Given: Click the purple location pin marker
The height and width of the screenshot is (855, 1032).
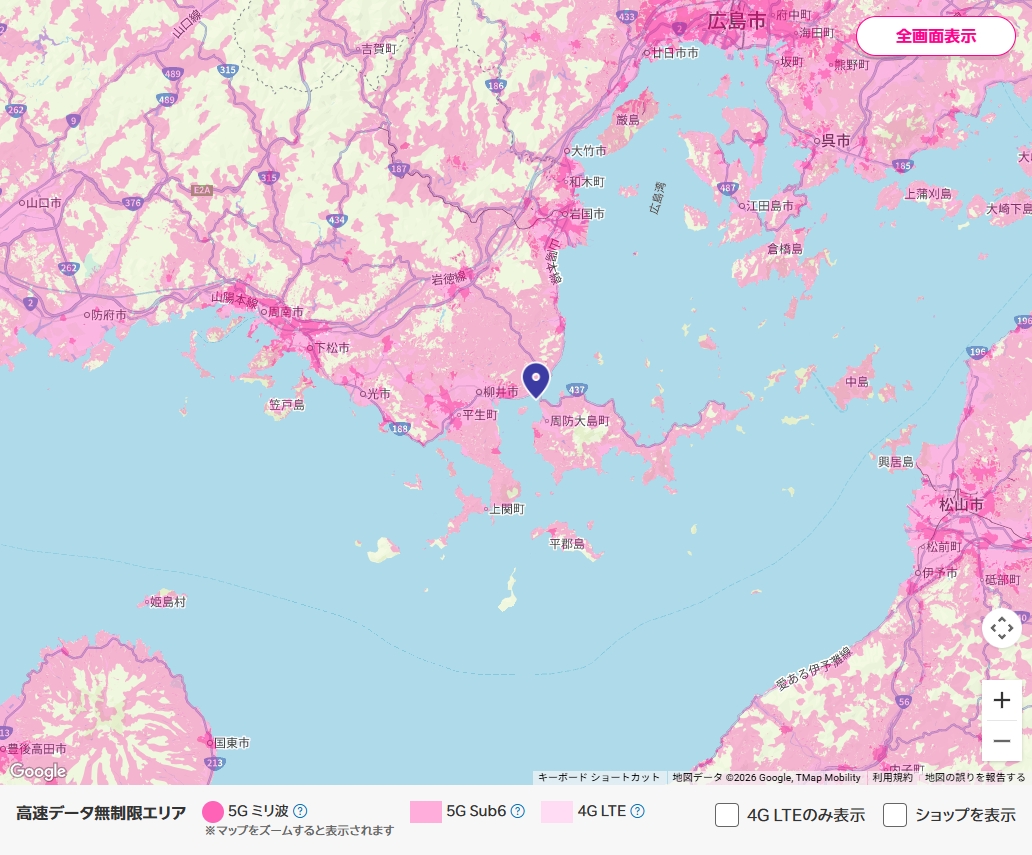Looking at the screenshot, I should pyautogui.click(x=536, y=379).
